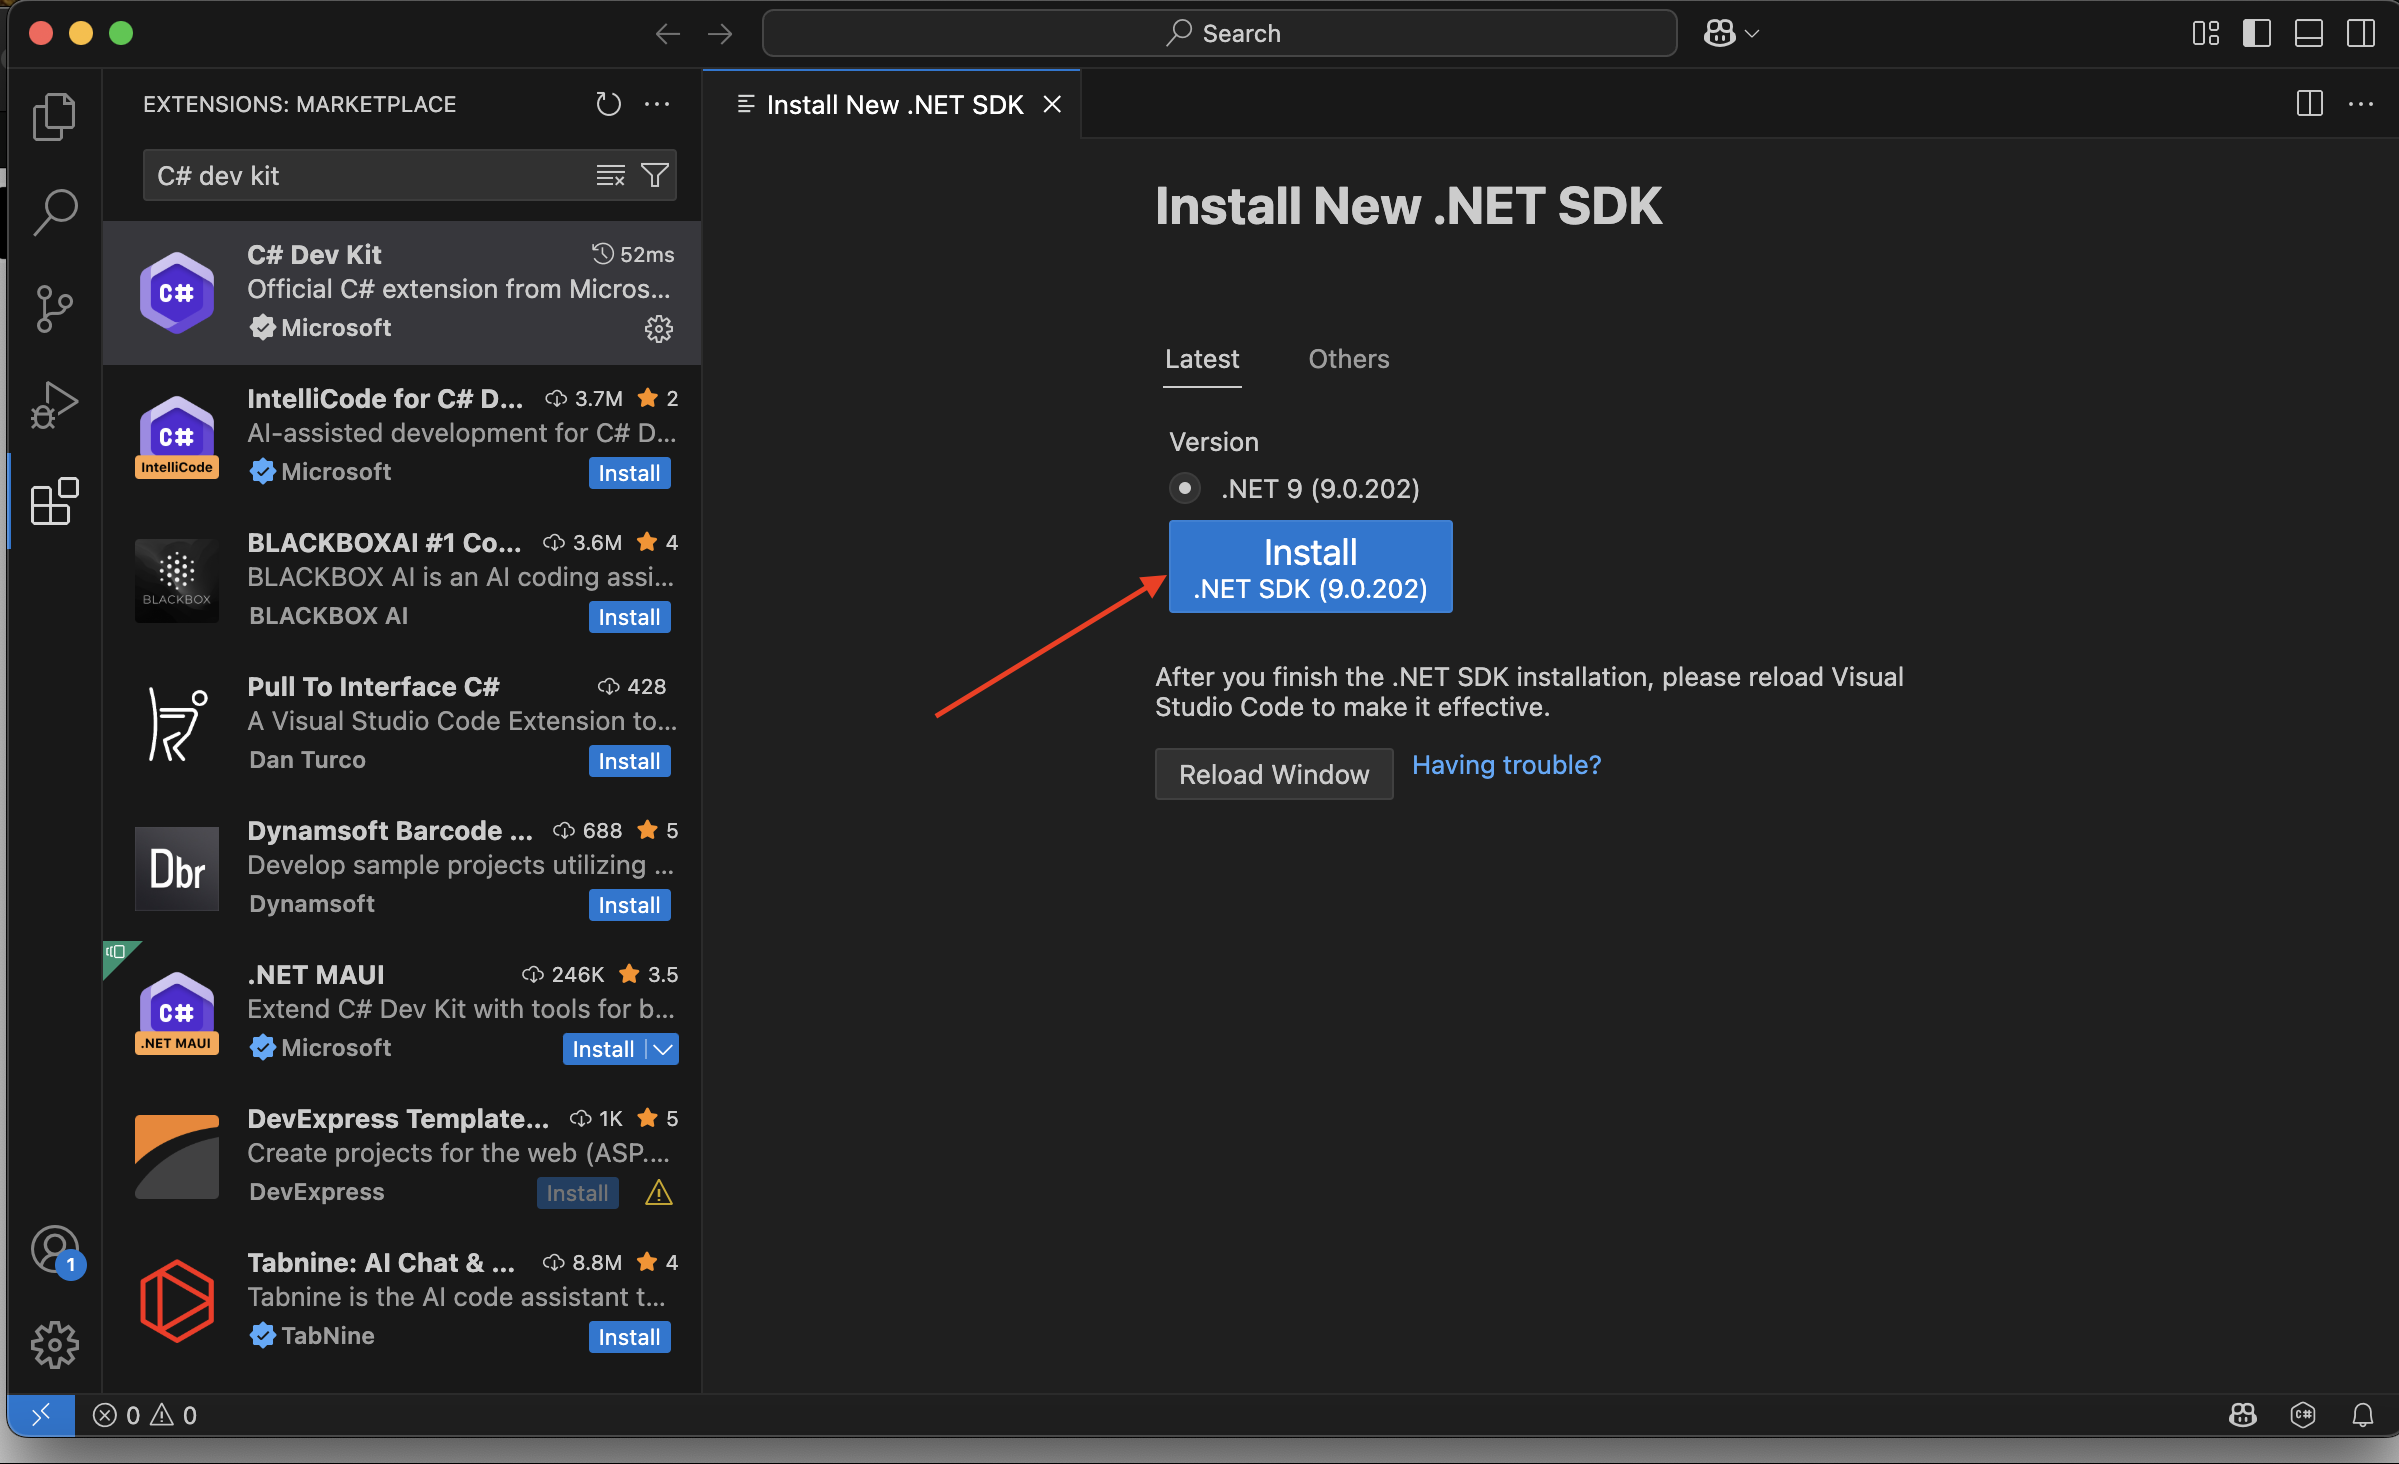Open the Run and Debug view
Image resolution: width=2399 pixels, height=1464 pixels.
(54, 404)
